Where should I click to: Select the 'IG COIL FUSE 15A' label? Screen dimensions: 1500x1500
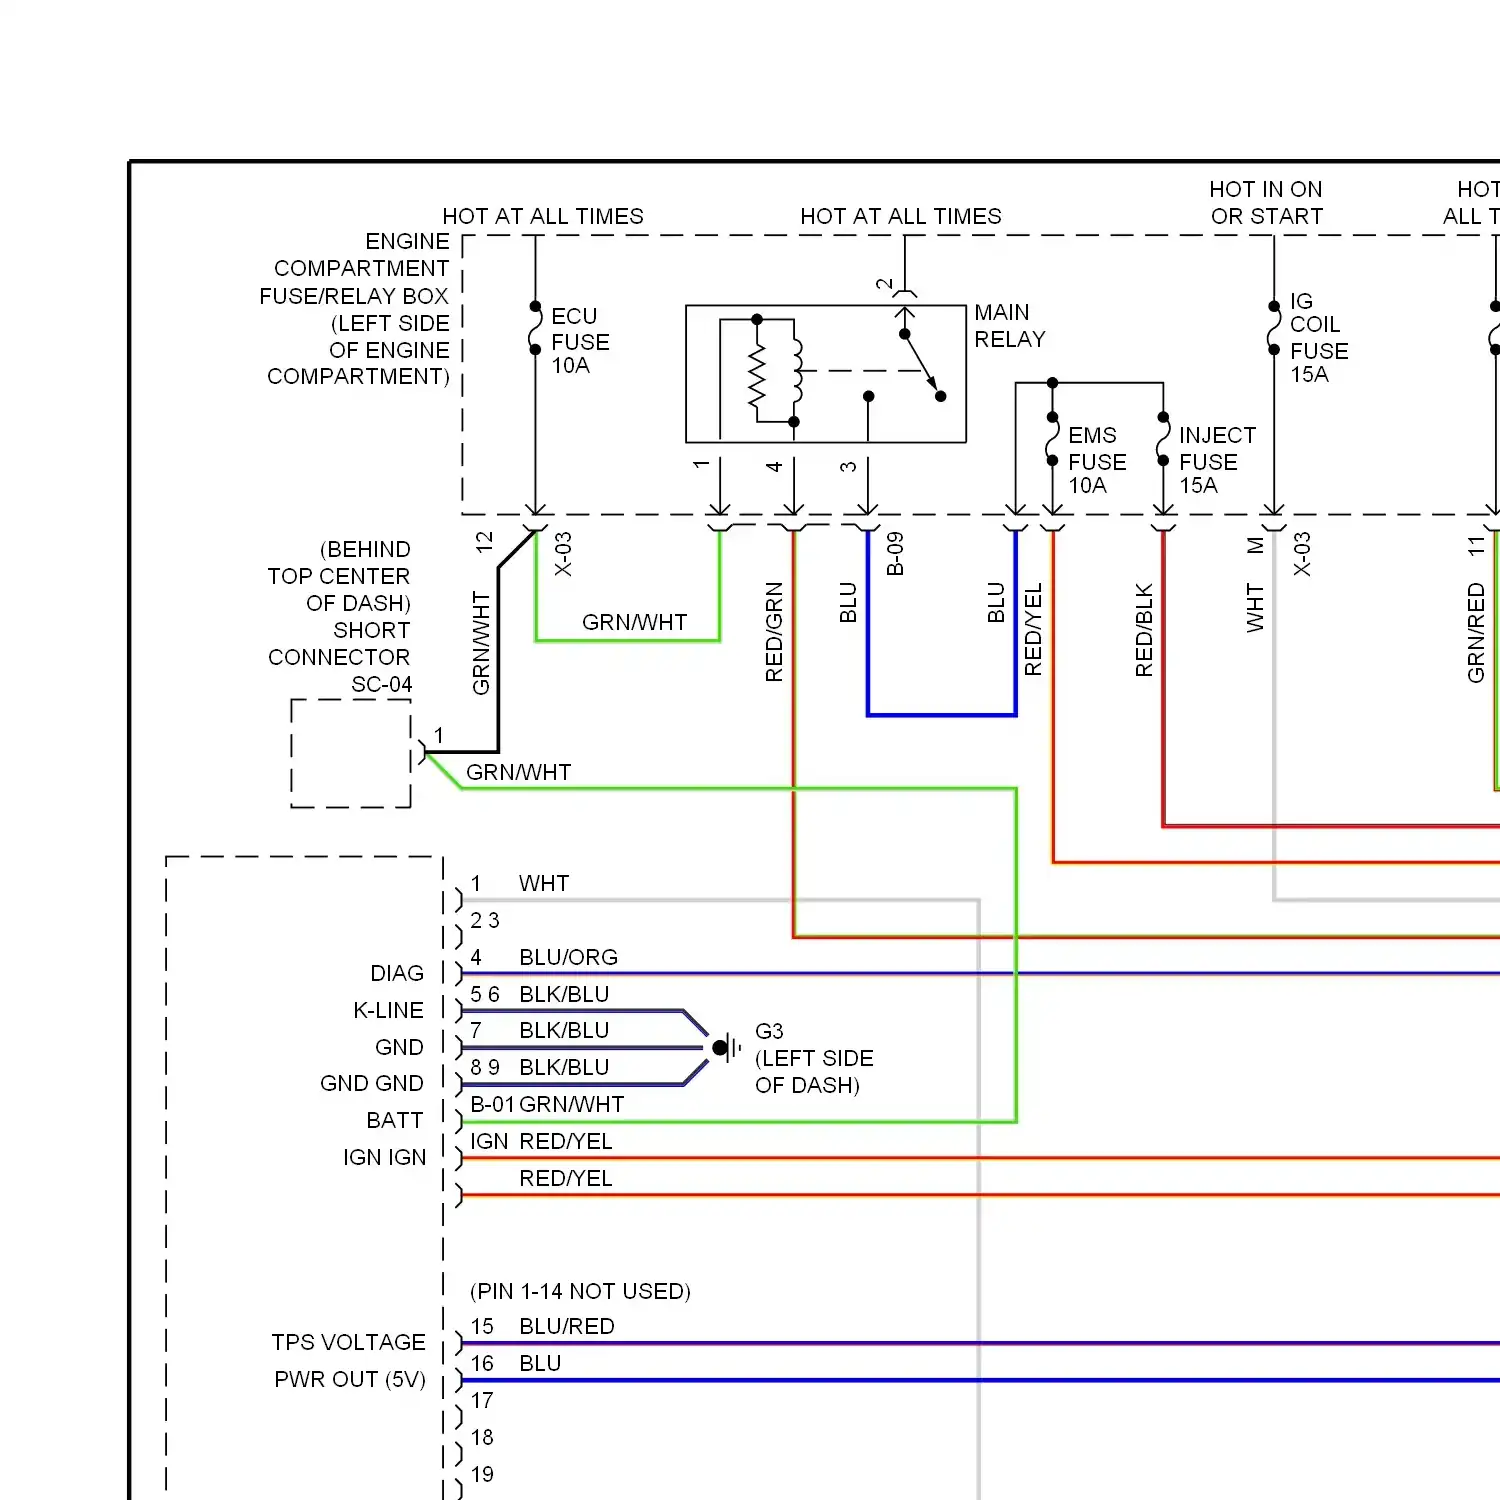tap(1319, 338)
